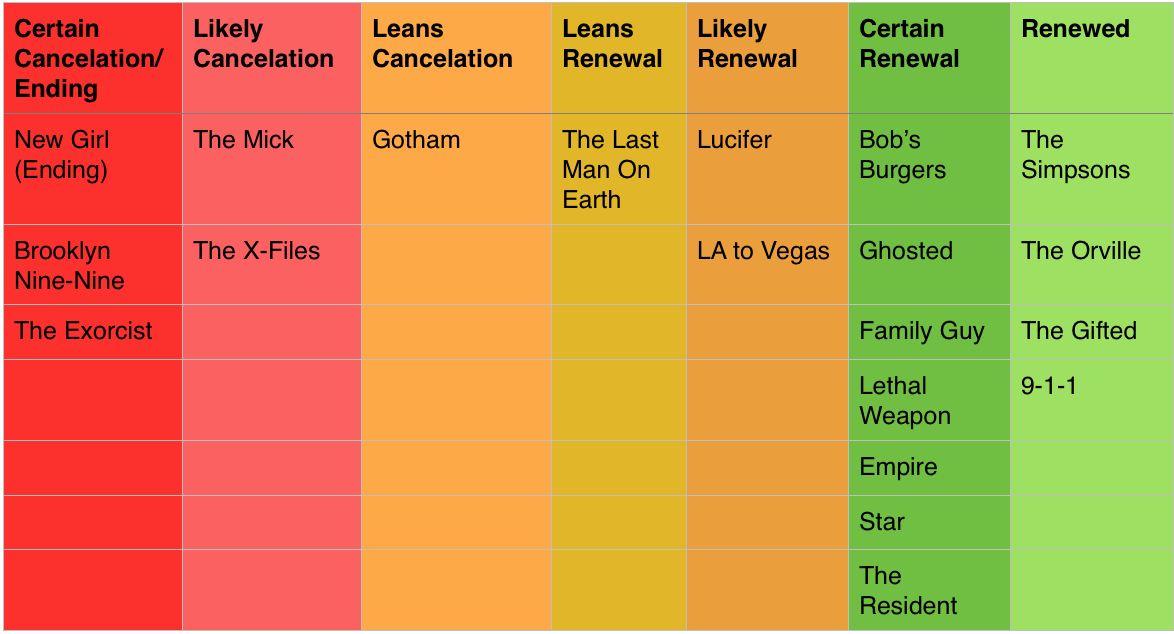This screenshot has width=1174, height=634.
Task: Select the Bob's Burgers cell
Action: coord(929,169)
